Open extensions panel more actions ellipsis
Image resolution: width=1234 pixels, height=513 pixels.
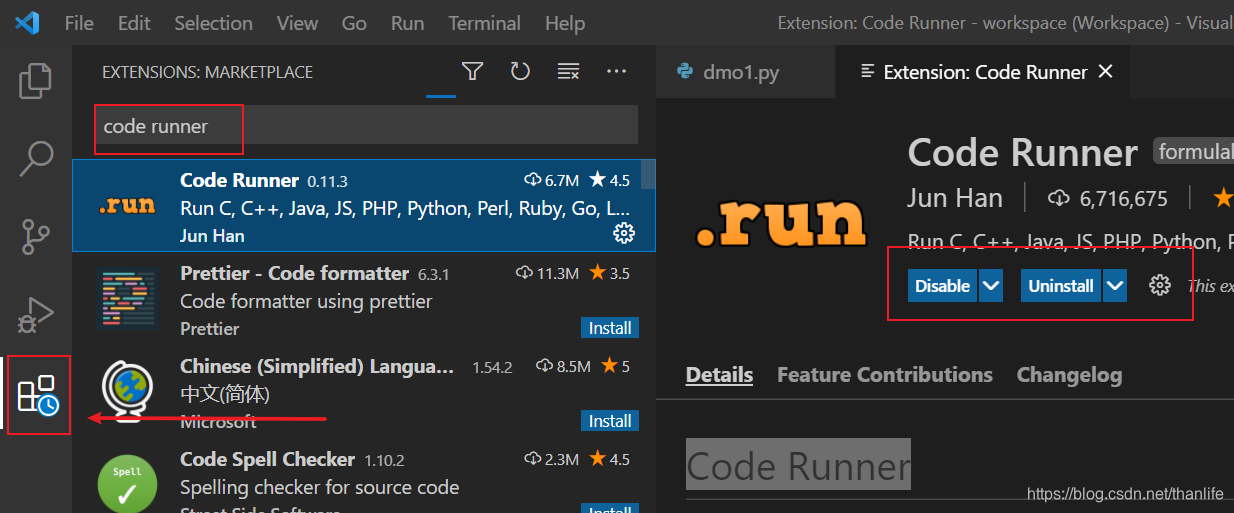[x=617, y=71]
